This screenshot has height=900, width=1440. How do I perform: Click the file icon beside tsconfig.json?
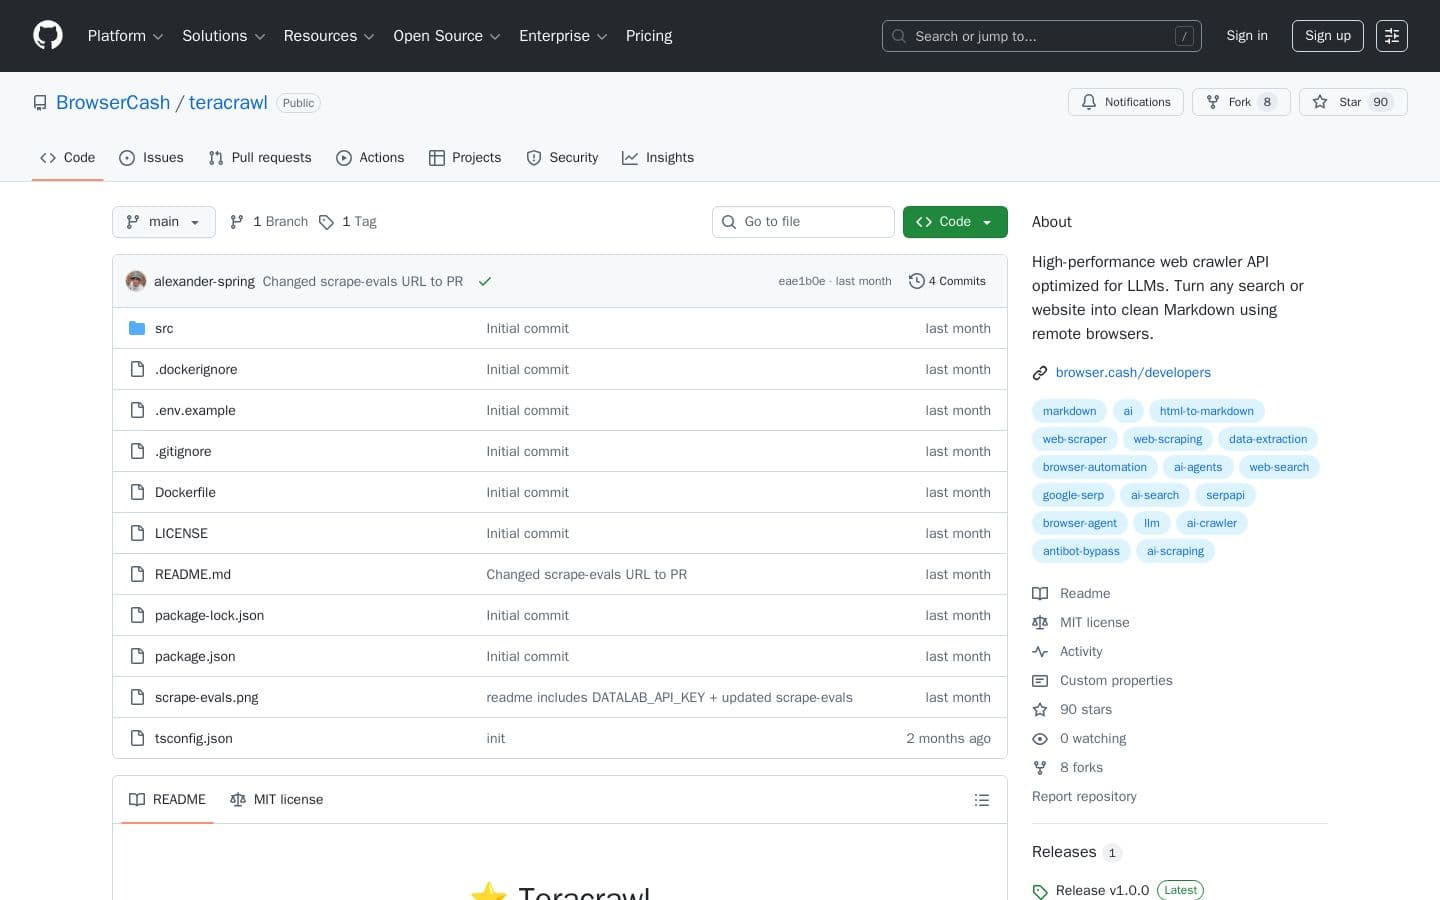(x=137, y=738)
